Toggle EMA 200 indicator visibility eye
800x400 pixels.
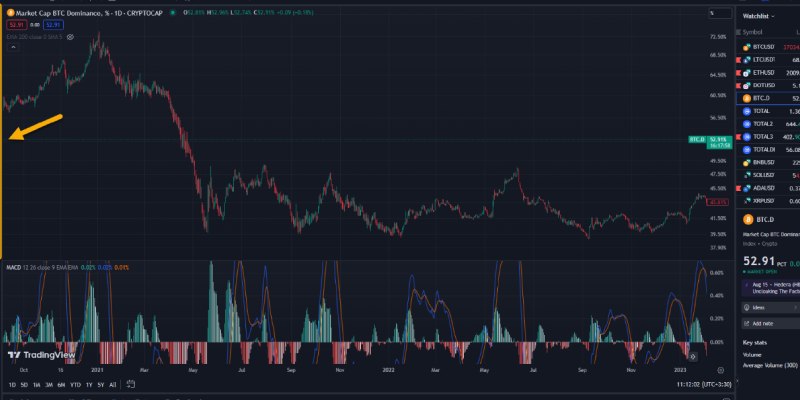click(70, 36)
